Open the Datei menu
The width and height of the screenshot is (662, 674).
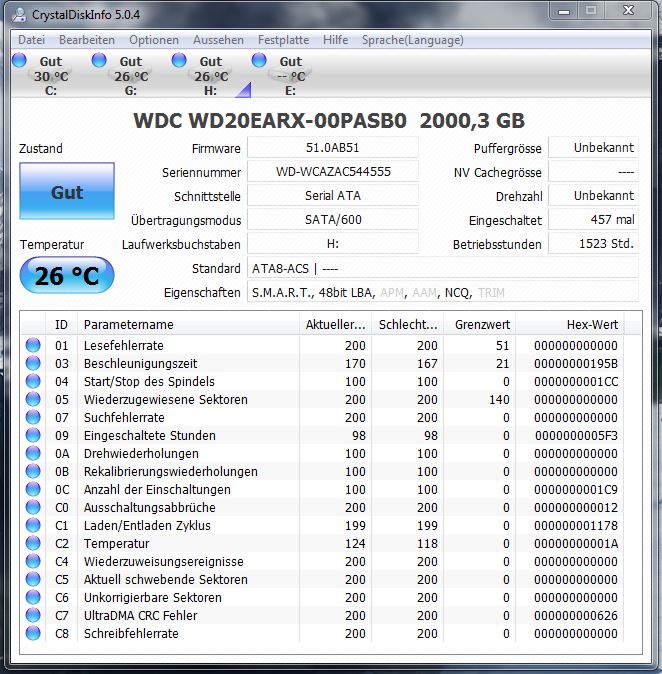(x=31, y=40)
